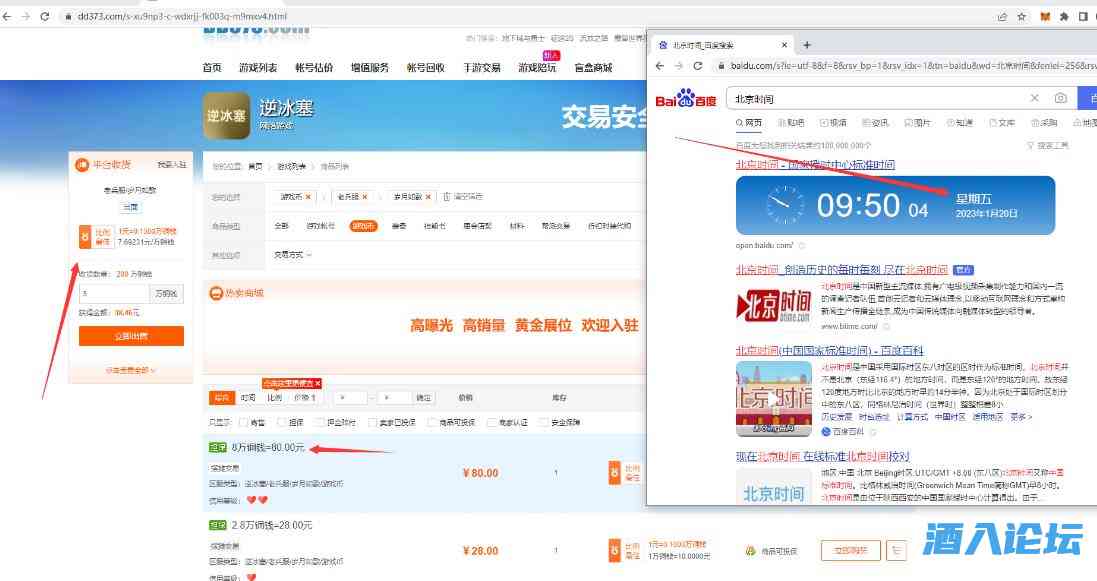Close the red tooltip above sort bar

[x=317, y=383]
